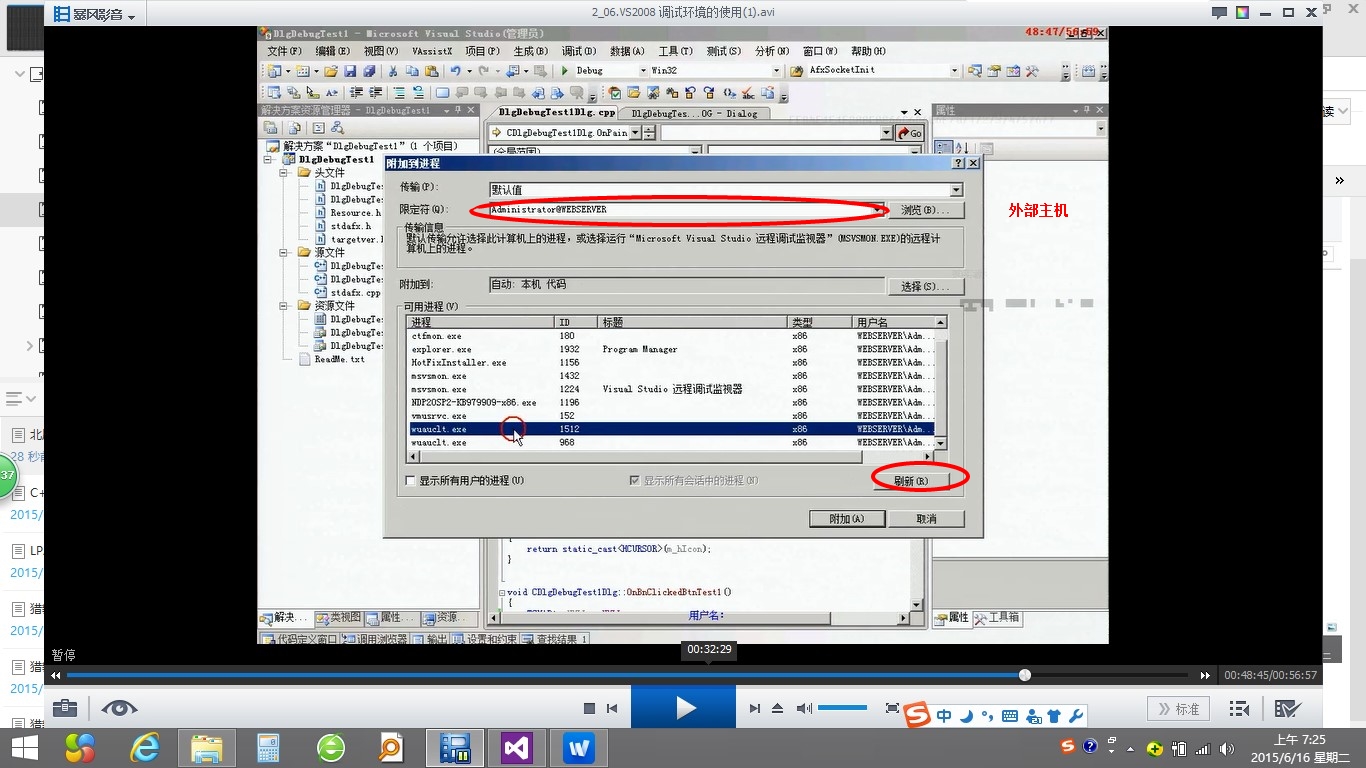Rewind with the double-left arrow on the progress bar
The image size is (1366, 768).
tap(56, 676)
